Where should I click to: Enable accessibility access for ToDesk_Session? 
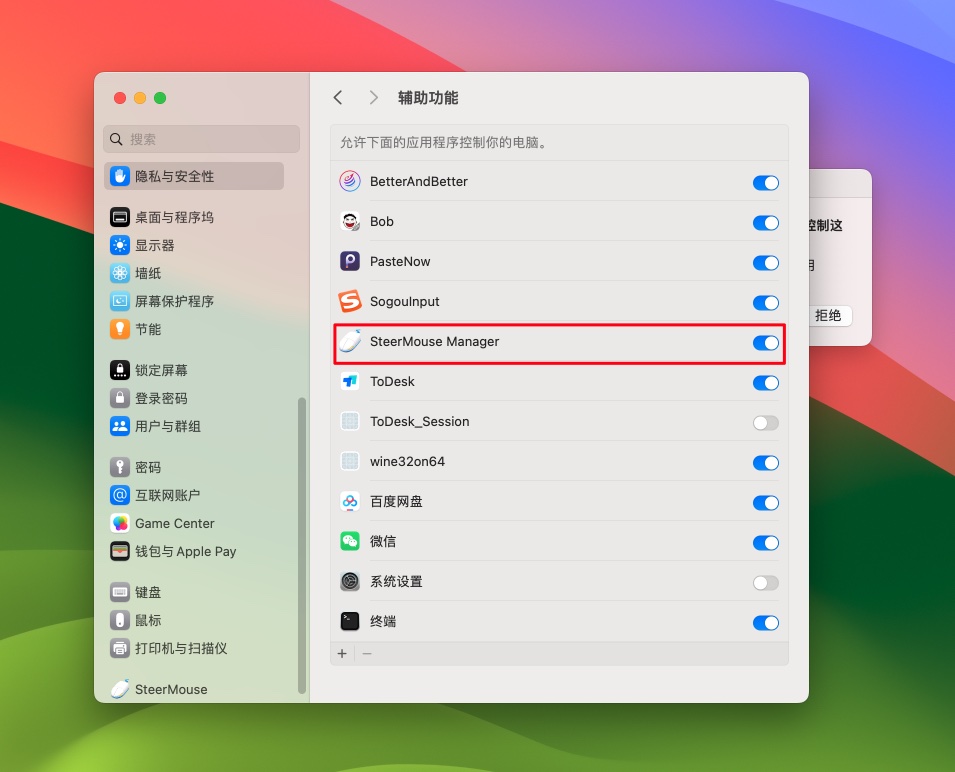[x=765, y=423]
